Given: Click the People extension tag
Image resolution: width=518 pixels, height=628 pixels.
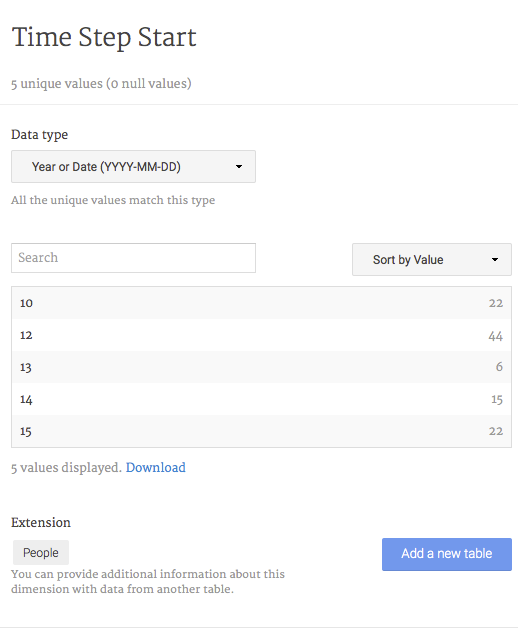Looking at the screenshot, I should (x=41, y=553).
